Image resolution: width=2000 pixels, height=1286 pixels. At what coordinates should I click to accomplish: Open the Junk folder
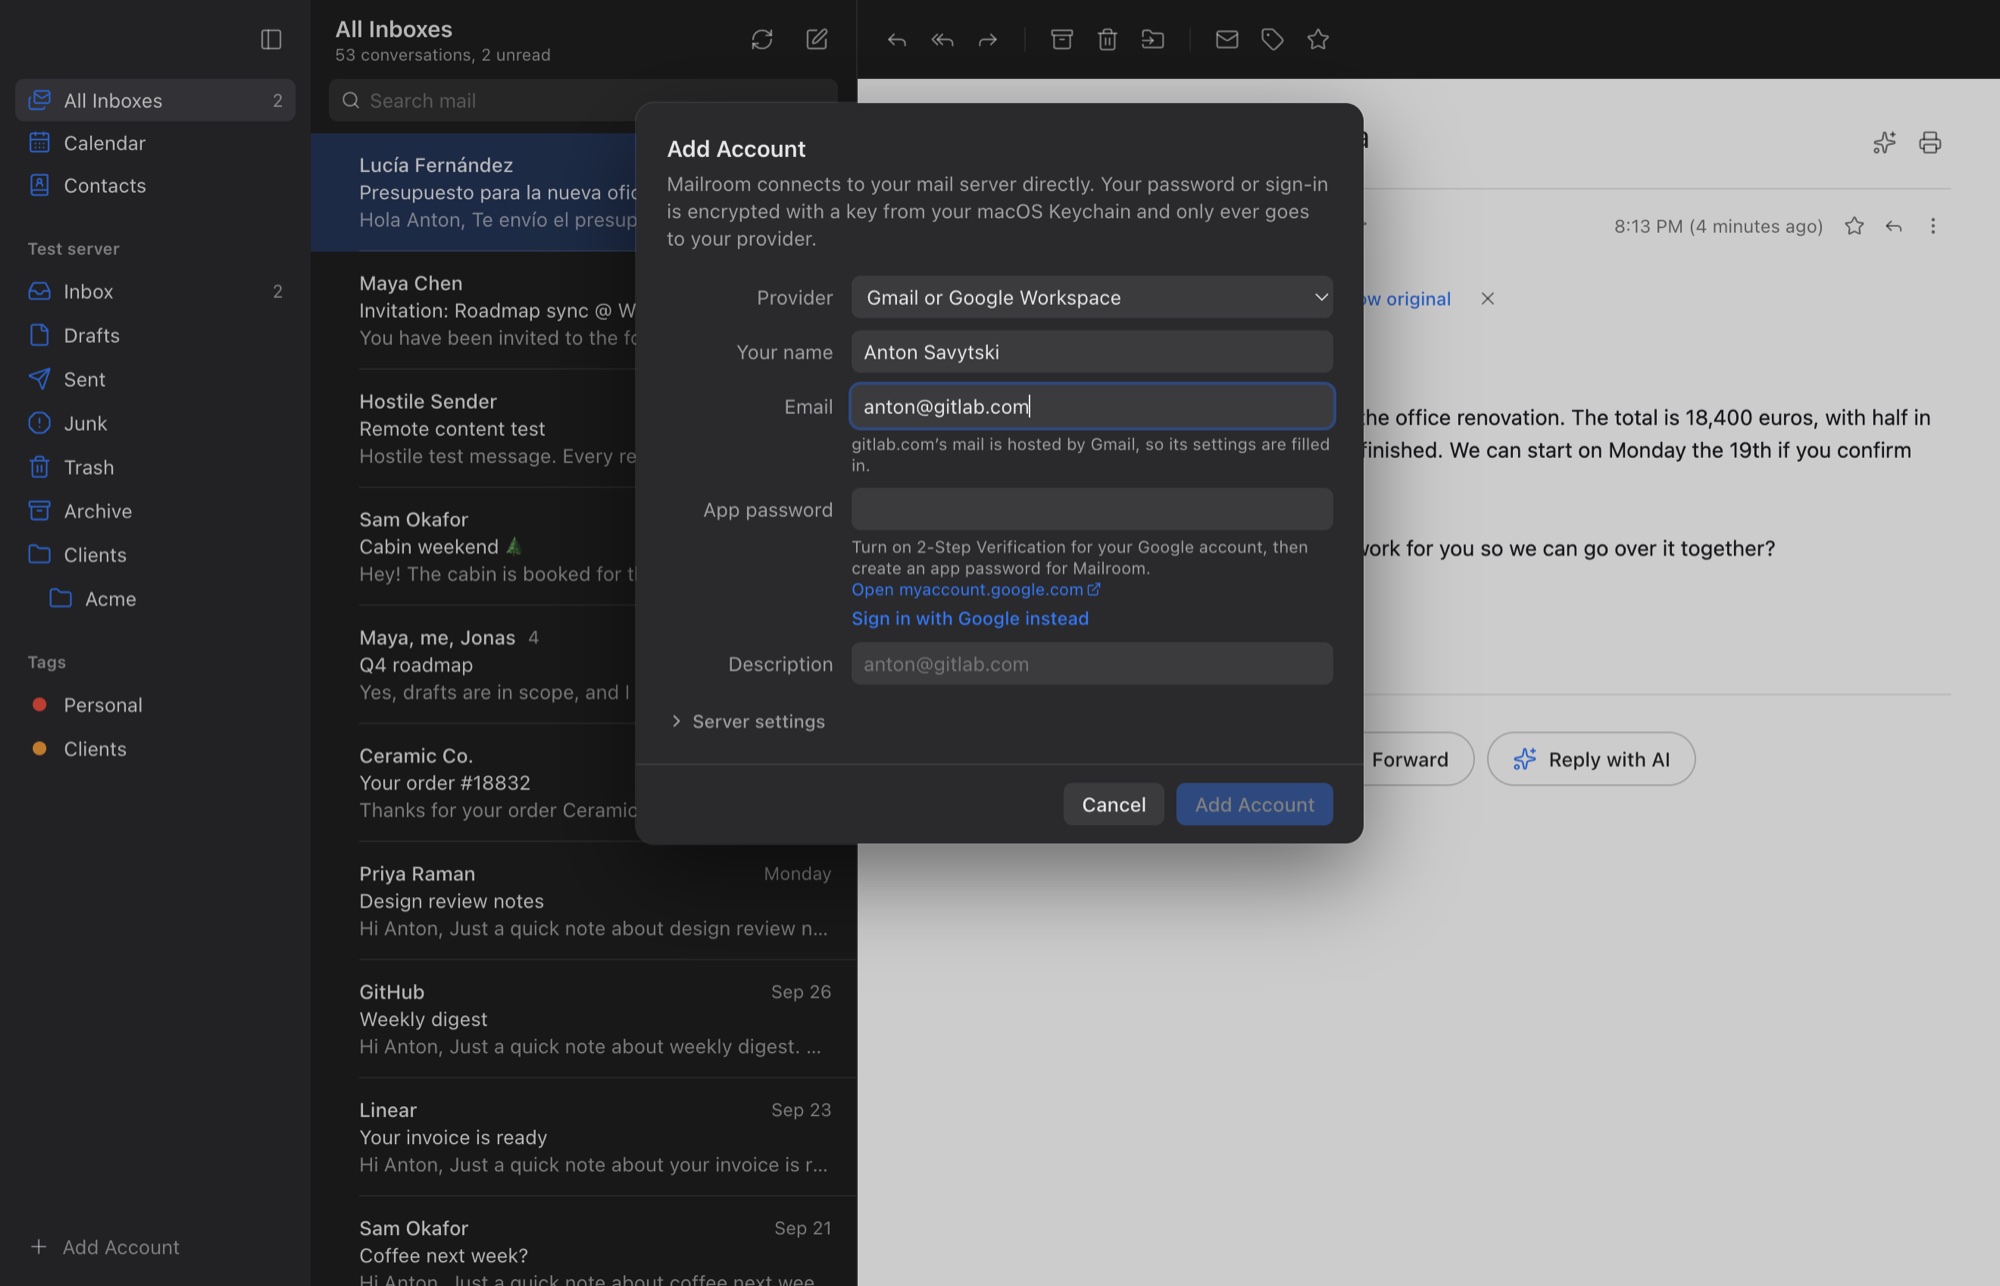point(155,423)
